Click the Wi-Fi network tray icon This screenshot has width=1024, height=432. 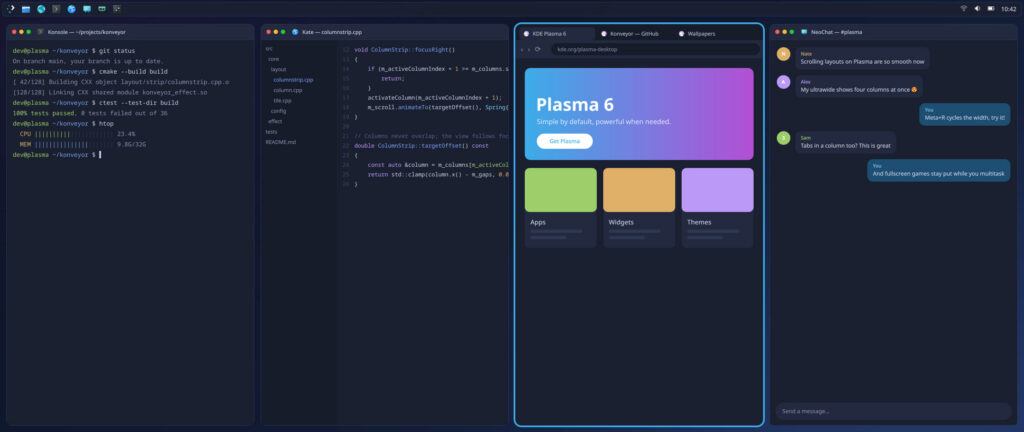coord(963,8)
